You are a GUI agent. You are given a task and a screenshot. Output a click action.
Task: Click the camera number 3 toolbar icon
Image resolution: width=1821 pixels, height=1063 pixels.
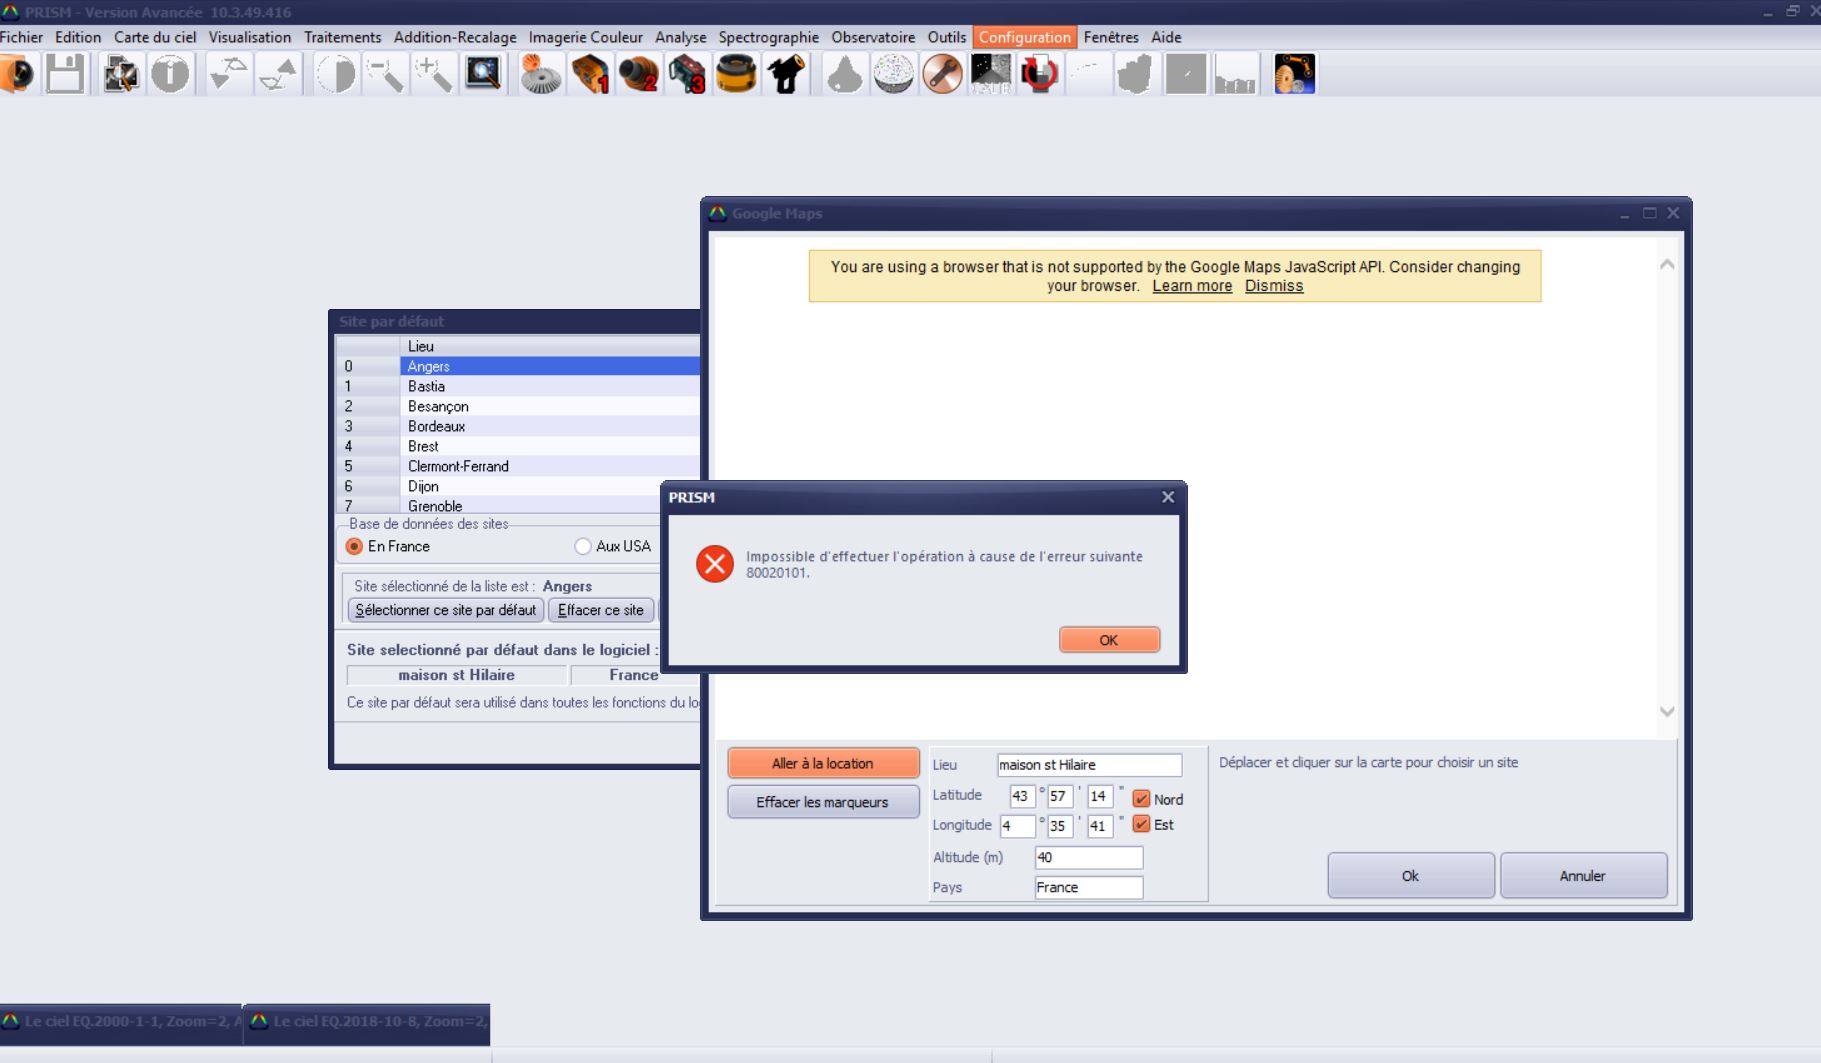pos(687,75)
